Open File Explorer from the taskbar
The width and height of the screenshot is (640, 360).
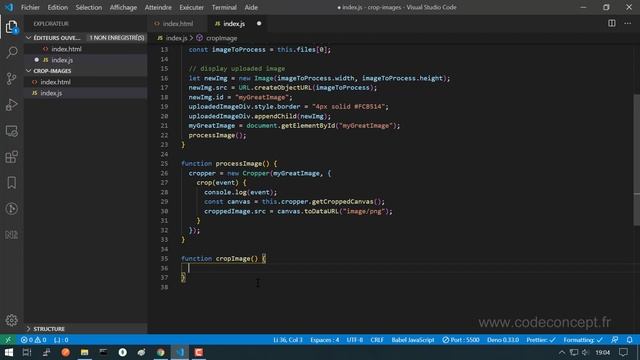pyautogui.click(x=84, y=352)
